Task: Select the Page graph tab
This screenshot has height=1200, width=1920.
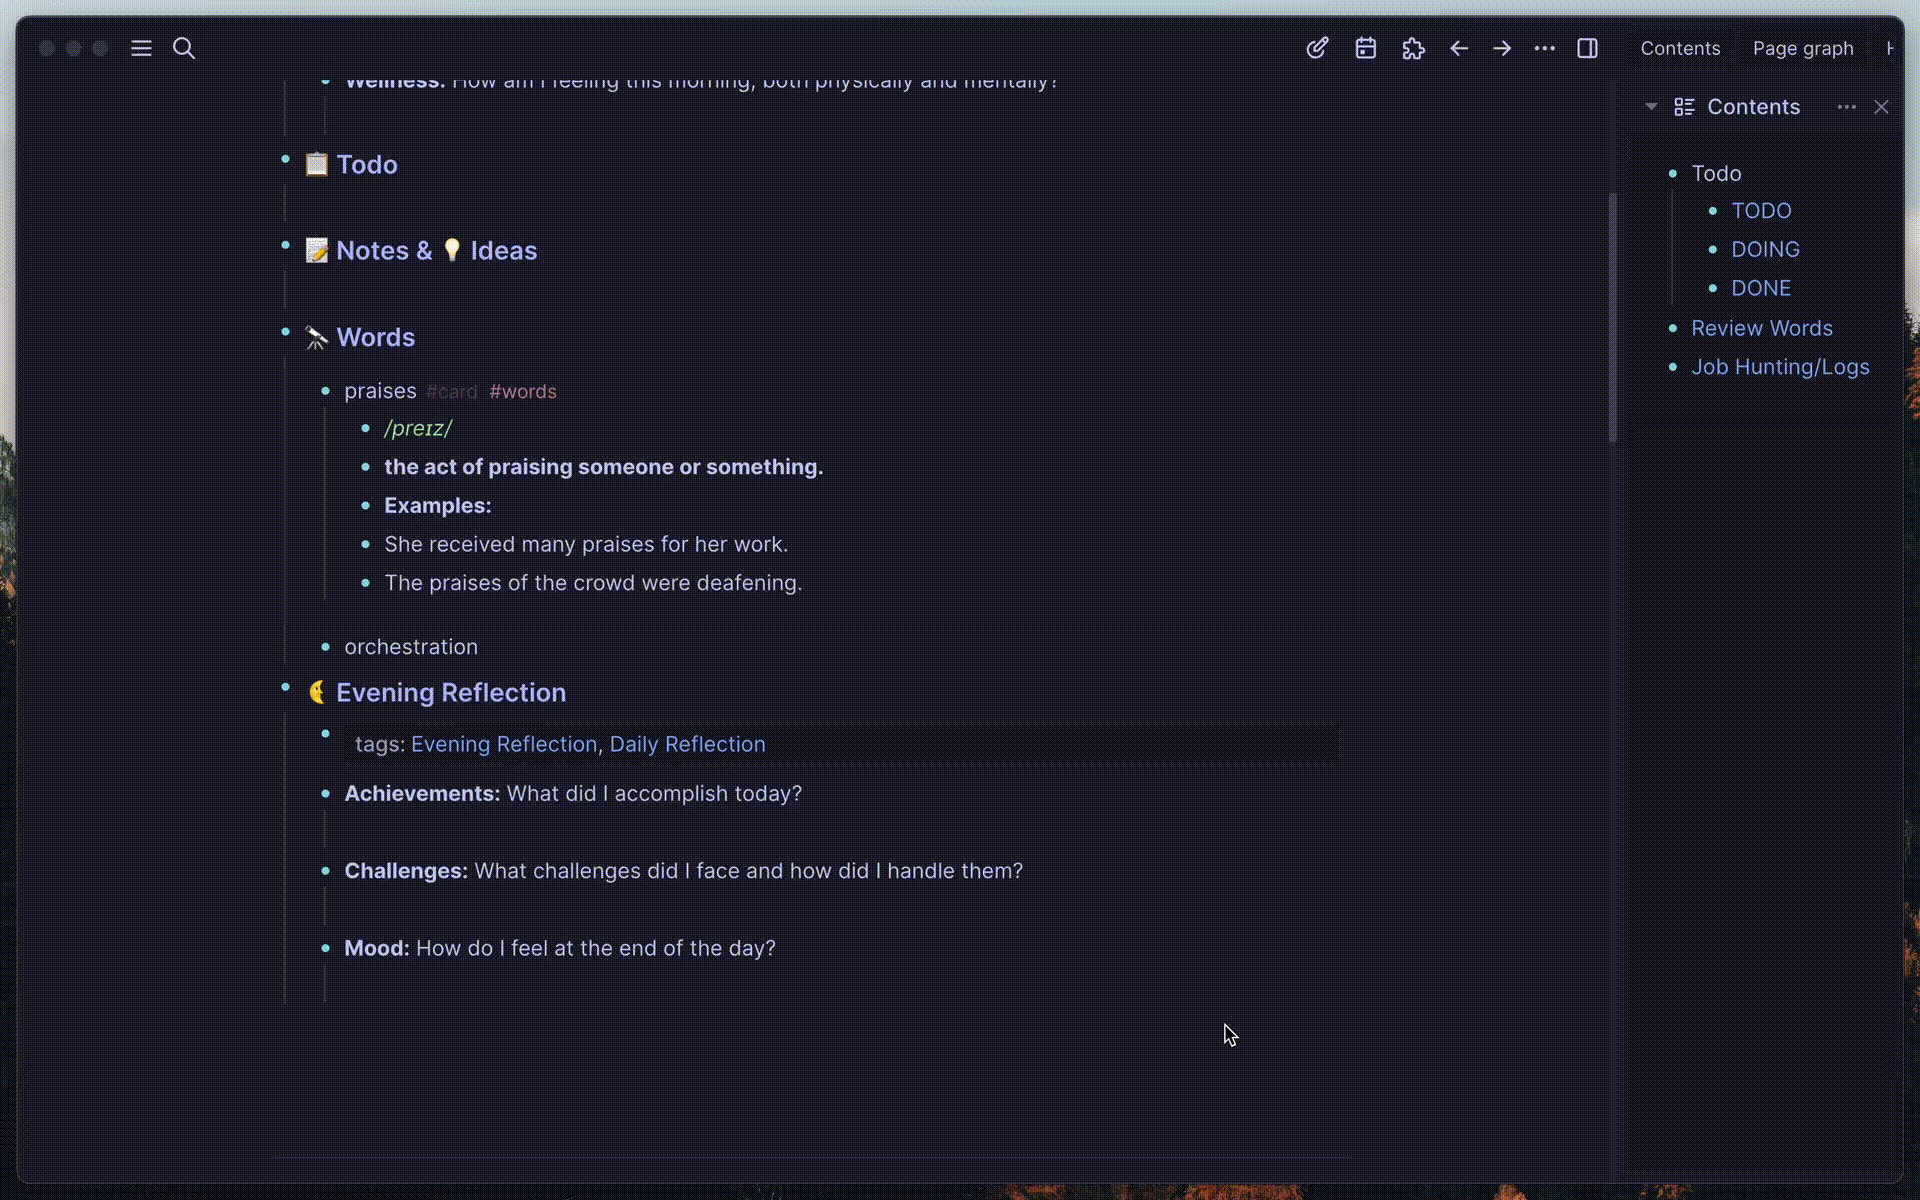Action: [x=1803, y=48]
